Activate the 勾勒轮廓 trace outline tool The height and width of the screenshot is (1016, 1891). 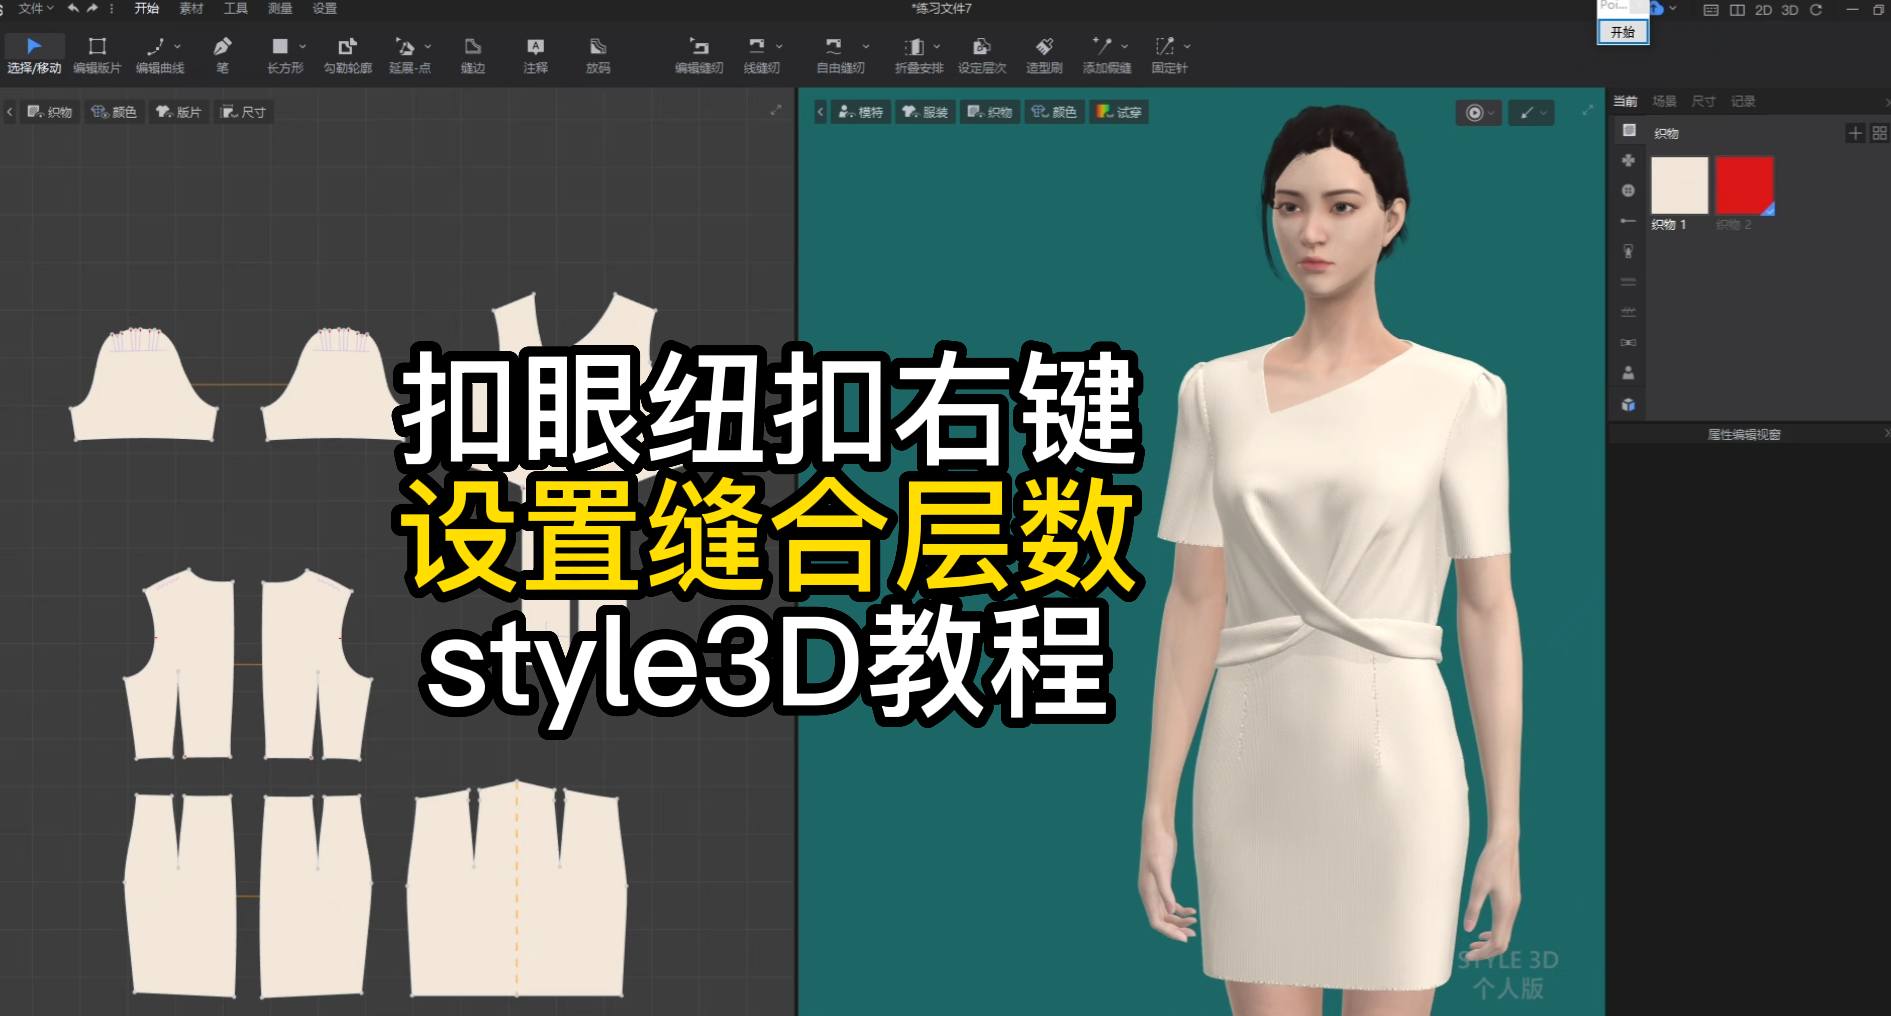point(347,55)
